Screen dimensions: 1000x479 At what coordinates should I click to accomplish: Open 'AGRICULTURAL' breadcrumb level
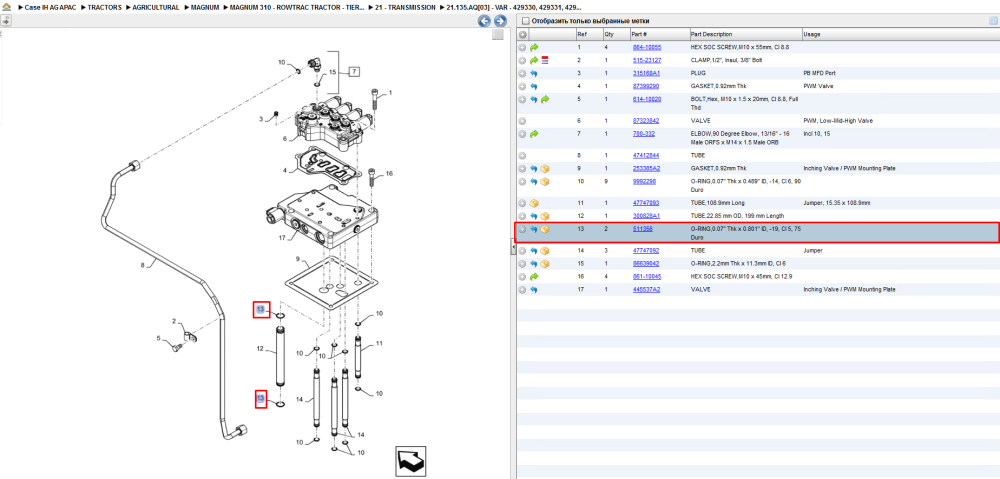coord(156,8)
